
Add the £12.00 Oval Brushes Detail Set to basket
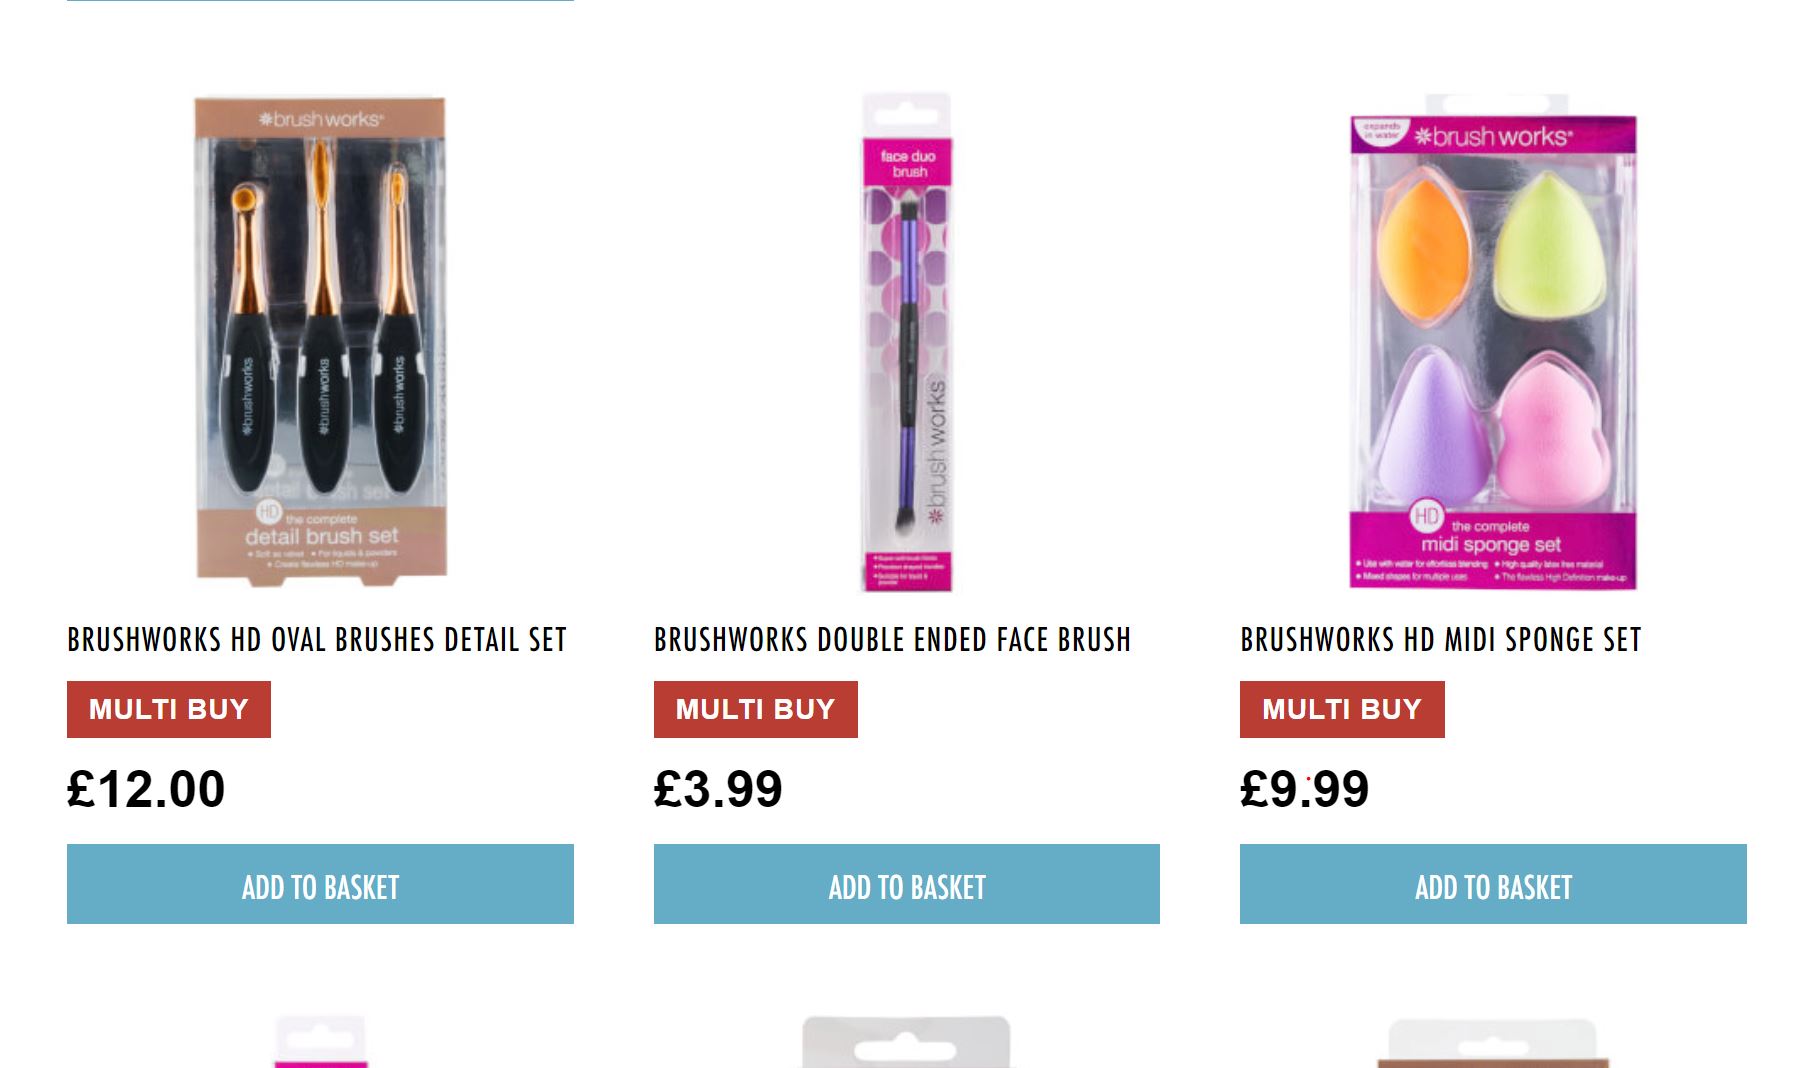tap(320, 884)
